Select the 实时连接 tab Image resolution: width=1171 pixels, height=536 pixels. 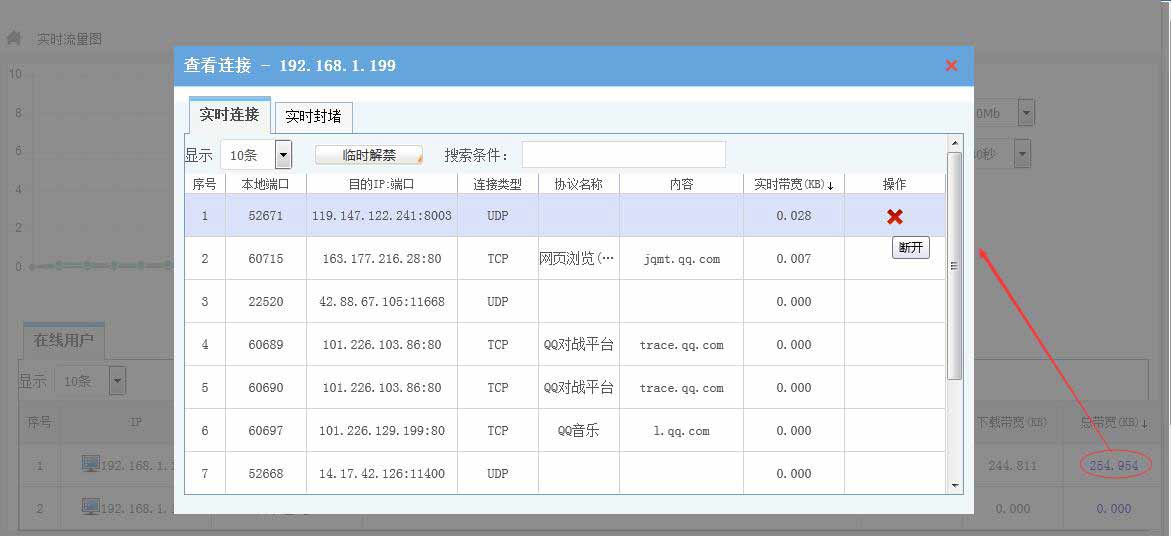point(229,115)
